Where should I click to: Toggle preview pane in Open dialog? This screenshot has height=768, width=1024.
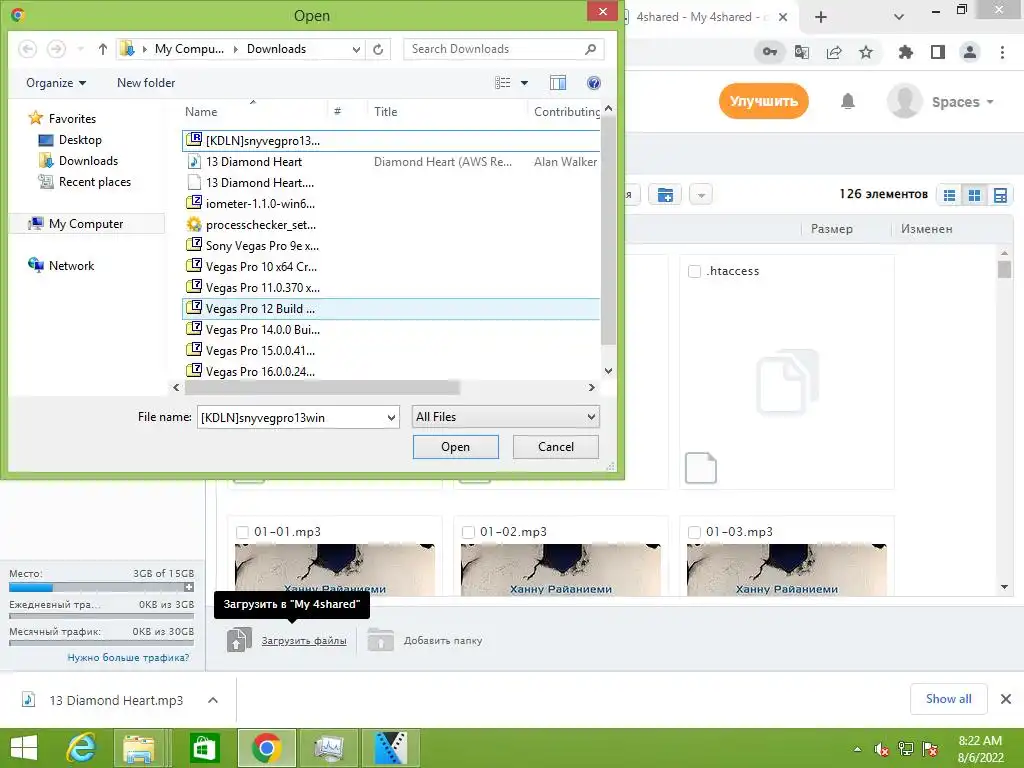[x=558, y=83]
